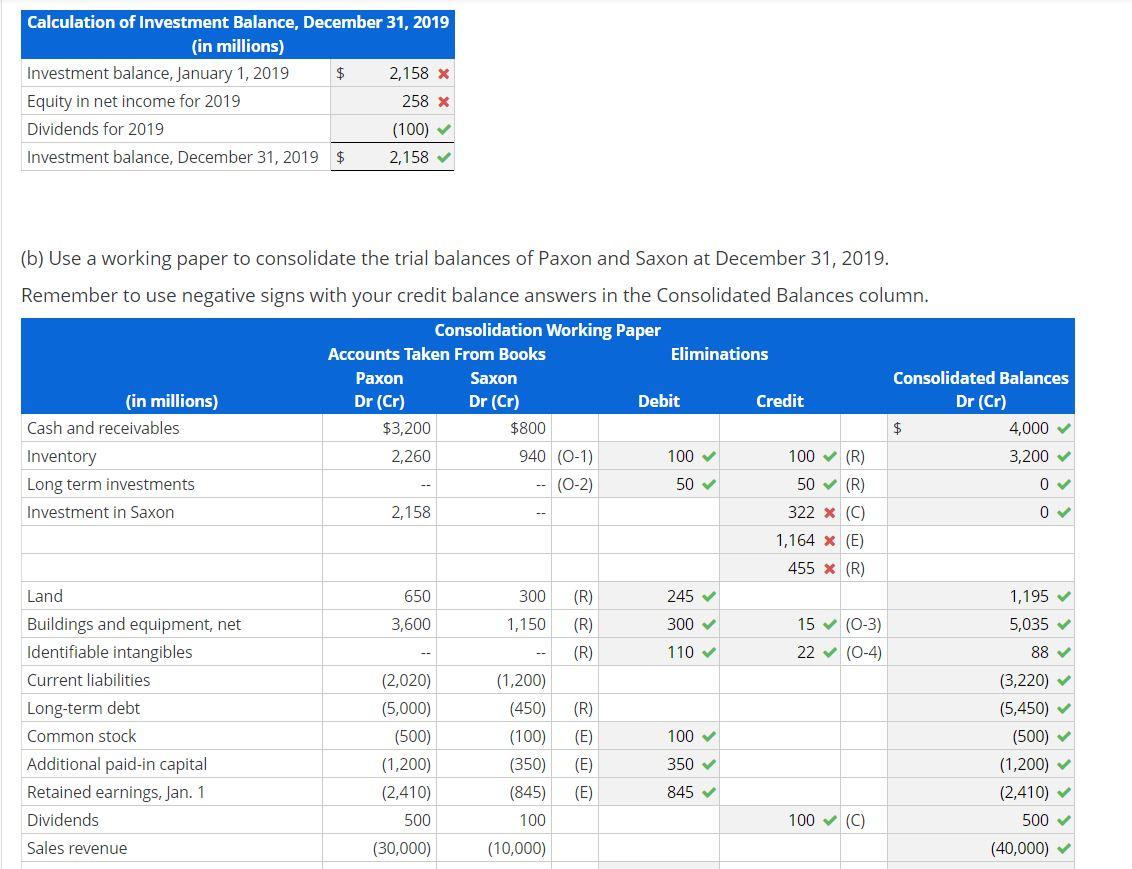The image size is (1132, 869).
Task: Click the (O-2) reference in Long term investments row
Action: pos(575,485)
